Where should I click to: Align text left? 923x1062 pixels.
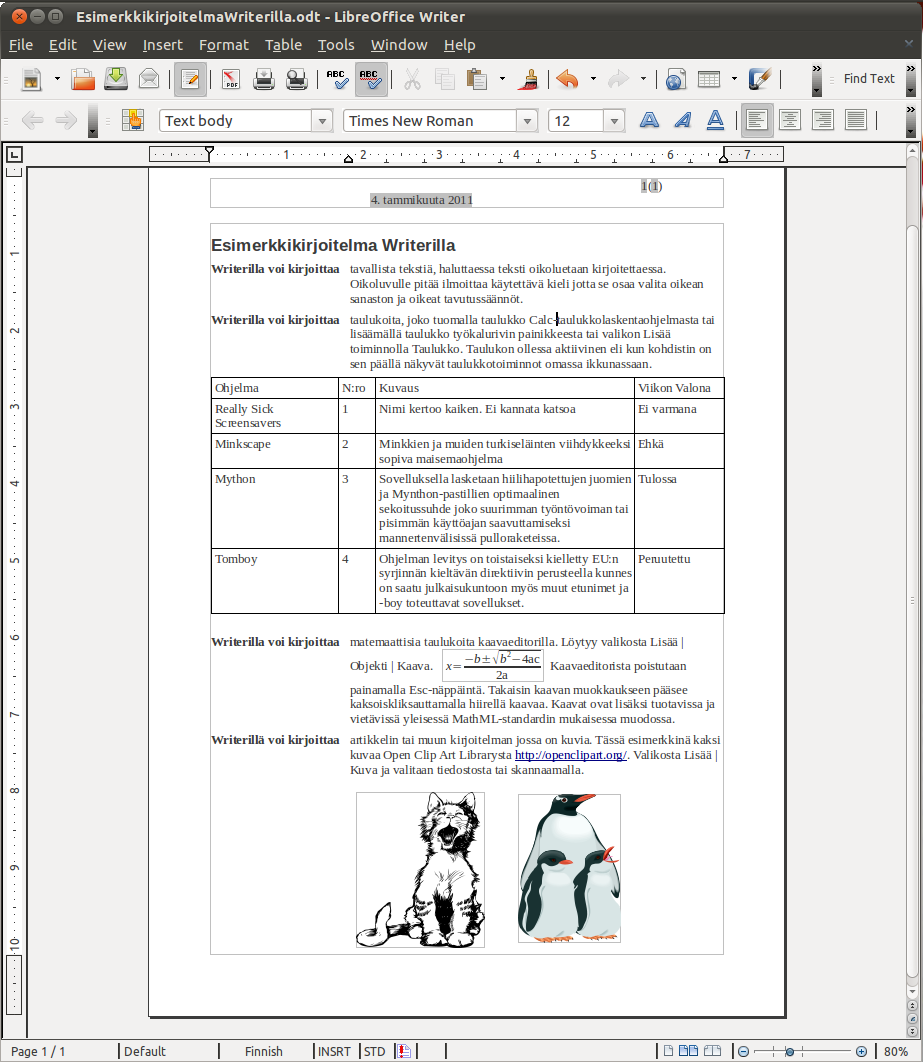[x=757, y=121]
